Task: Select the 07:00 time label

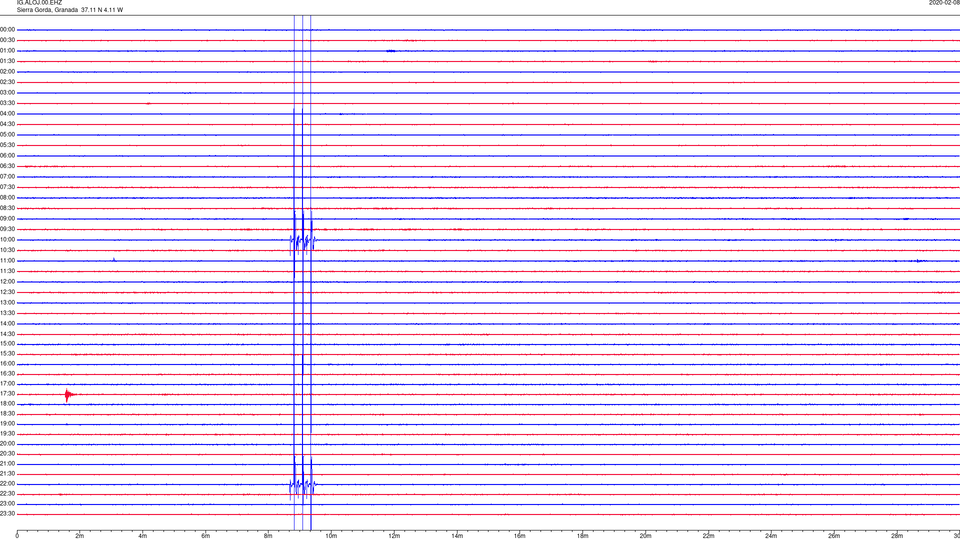Action: pos(7,176)
